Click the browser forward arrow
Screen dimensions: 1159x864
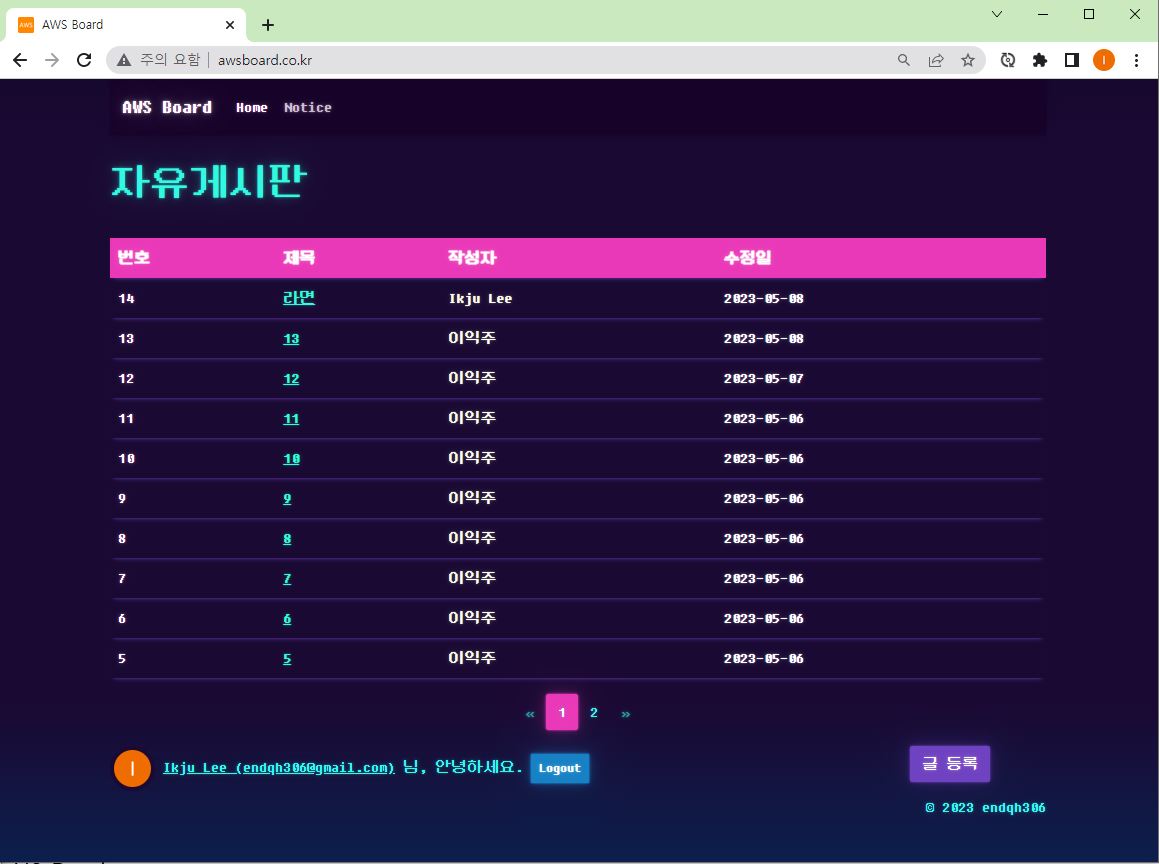pos(52,61)
